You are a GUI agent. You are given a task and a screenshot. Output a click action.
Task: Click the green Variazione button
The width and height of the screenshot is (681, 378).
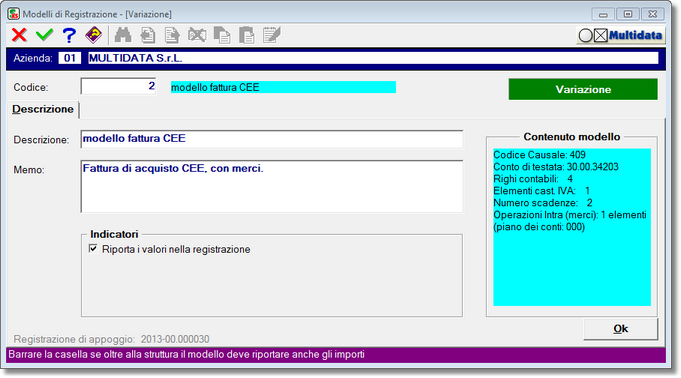point(583,90)
